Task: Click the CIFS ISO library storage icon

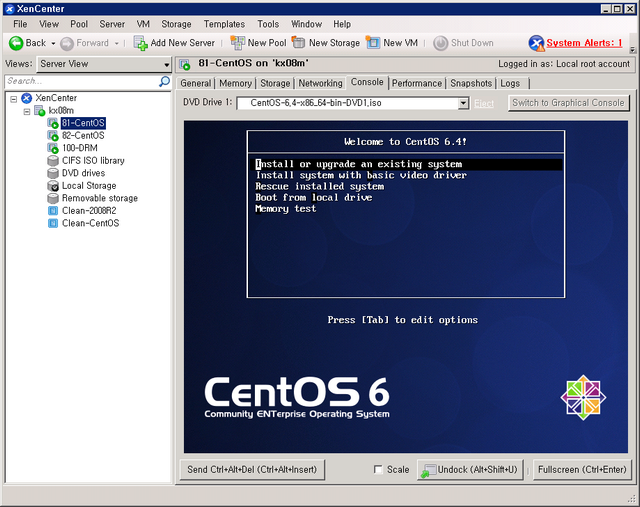Action: (53, 161)
